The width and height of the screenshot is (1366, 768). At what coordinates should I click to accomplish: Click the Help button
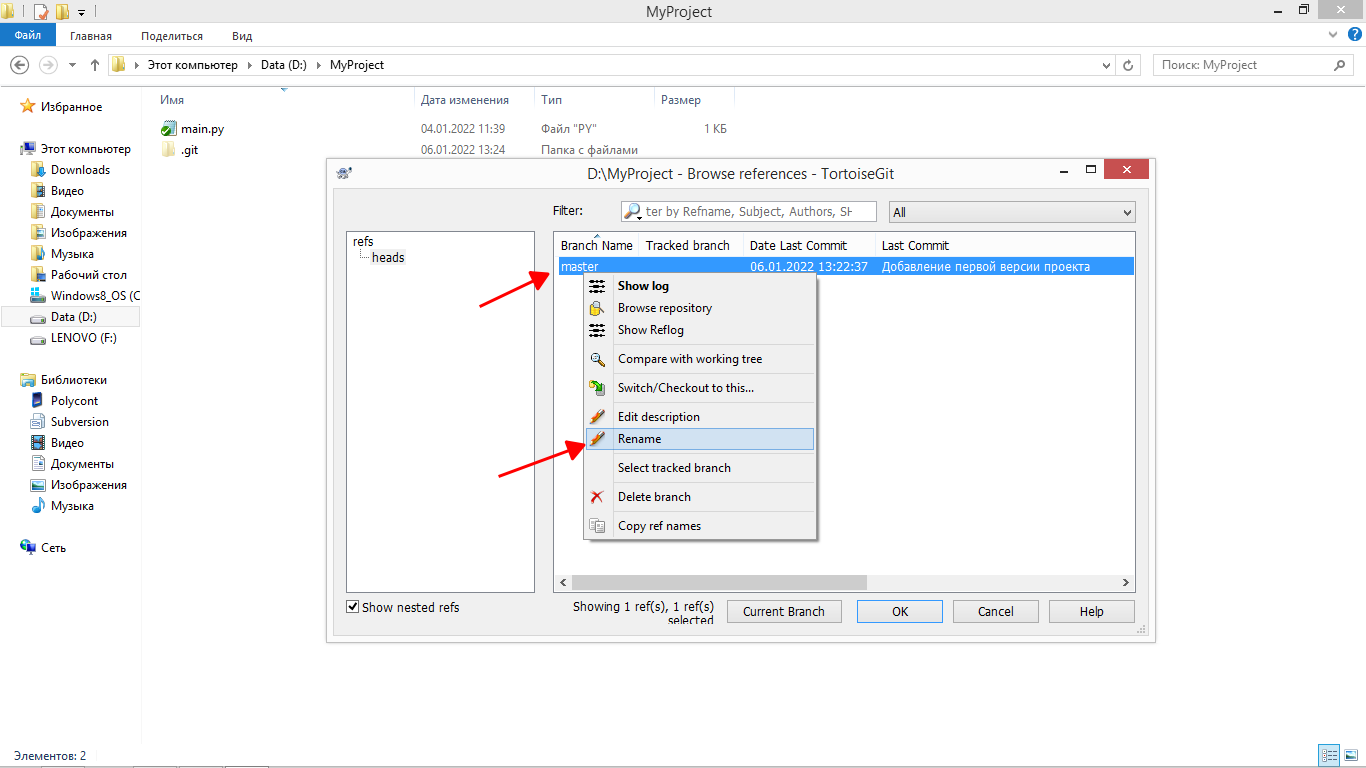pos(1091,612)
